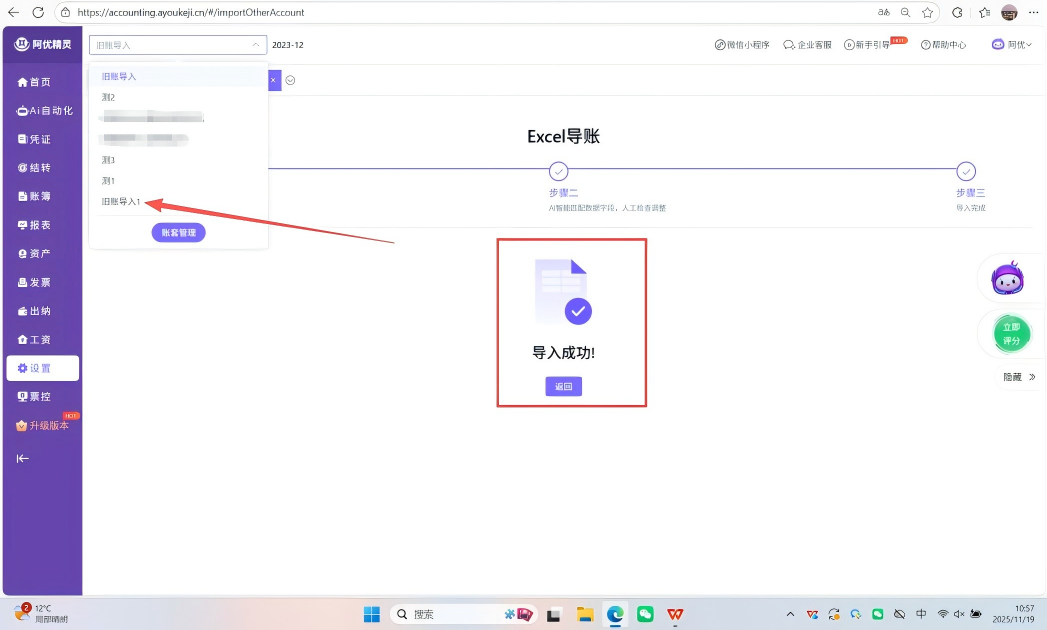Click the 立即评分 rating badge

(x=1011, y=333)
